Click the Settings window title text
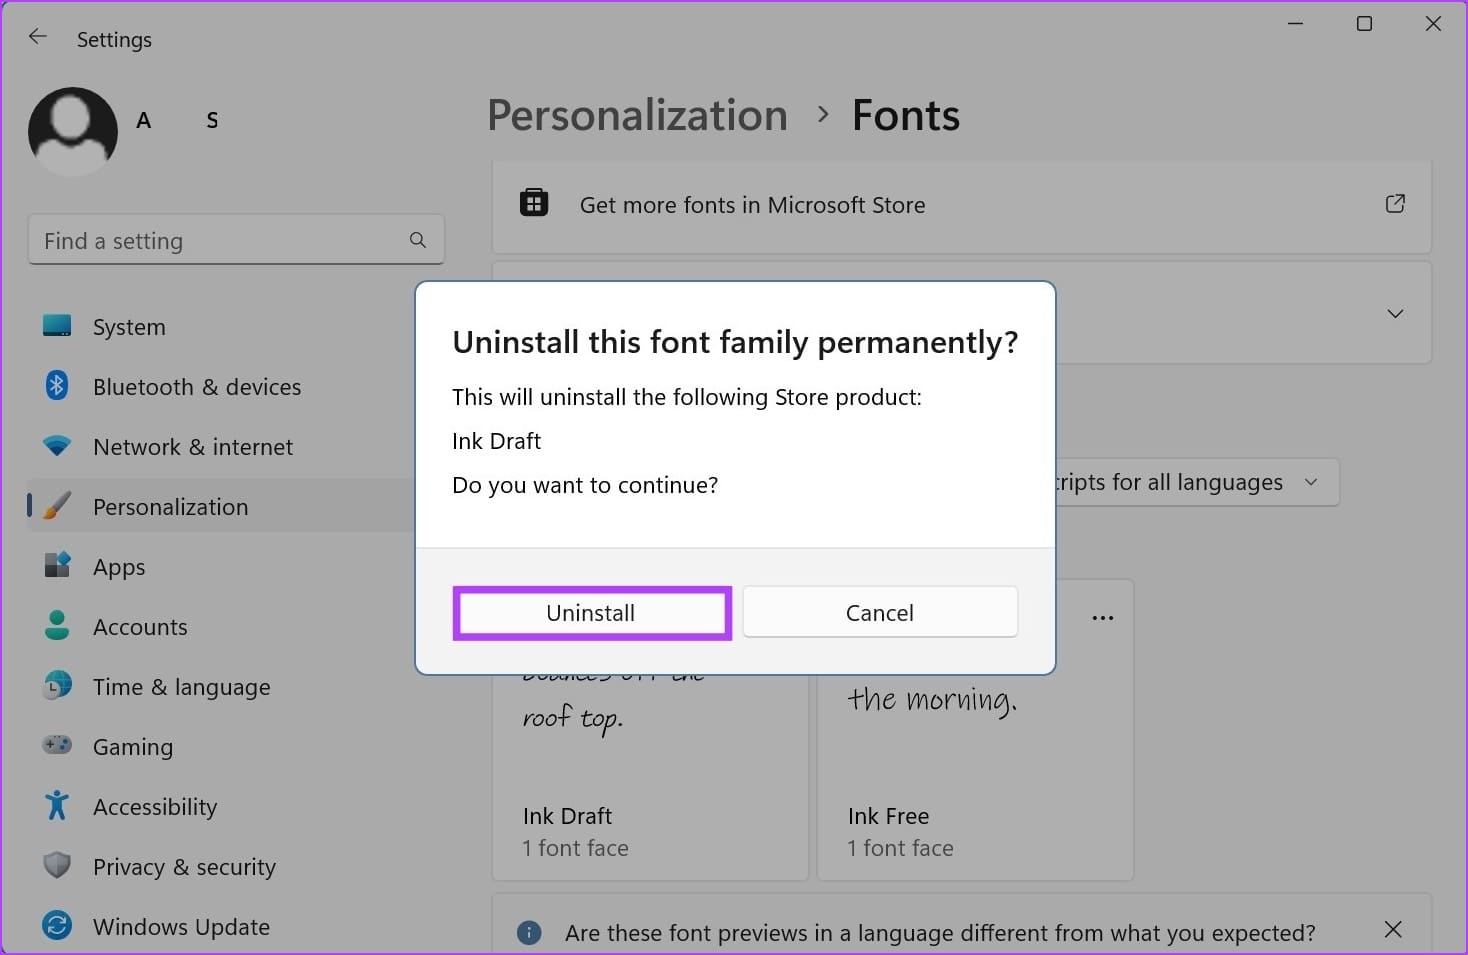The width and height of the screenshot is (1468, 955). tap(114, 39)
